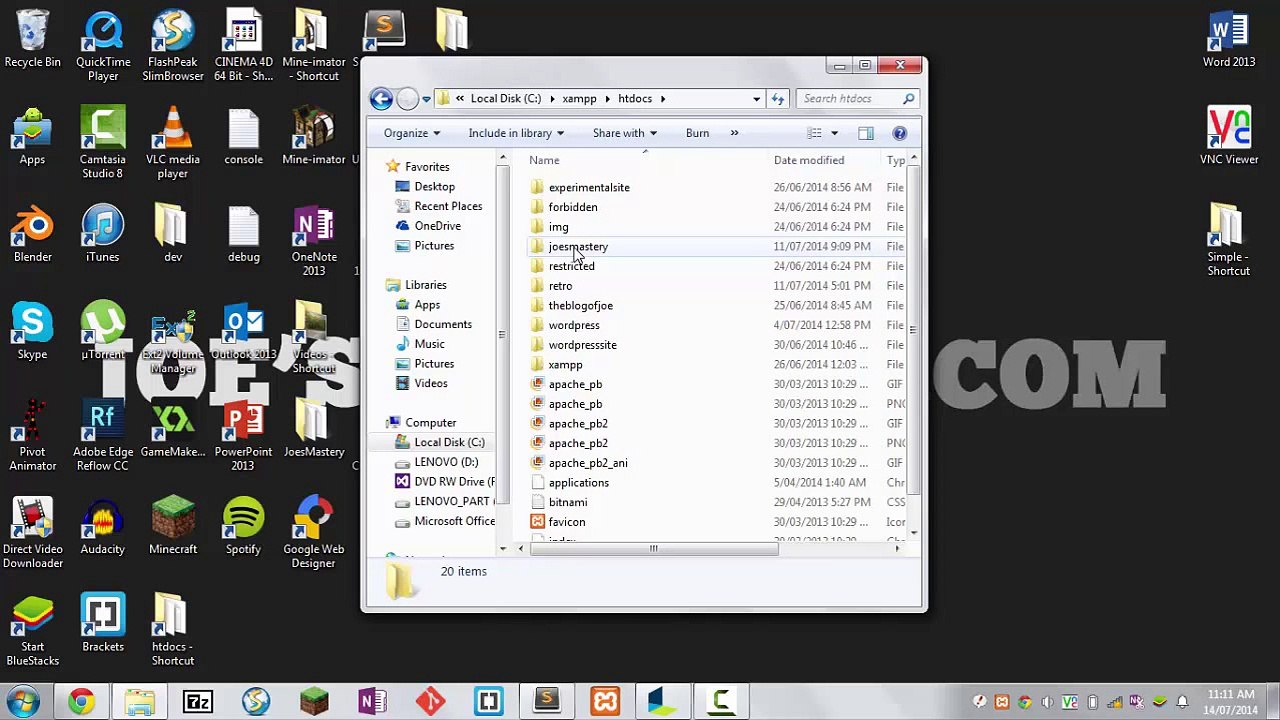The height and width of the screenshot is (720, 1280).
Task: Open Word 2013 desktop icon
Action: (1229, 40)
